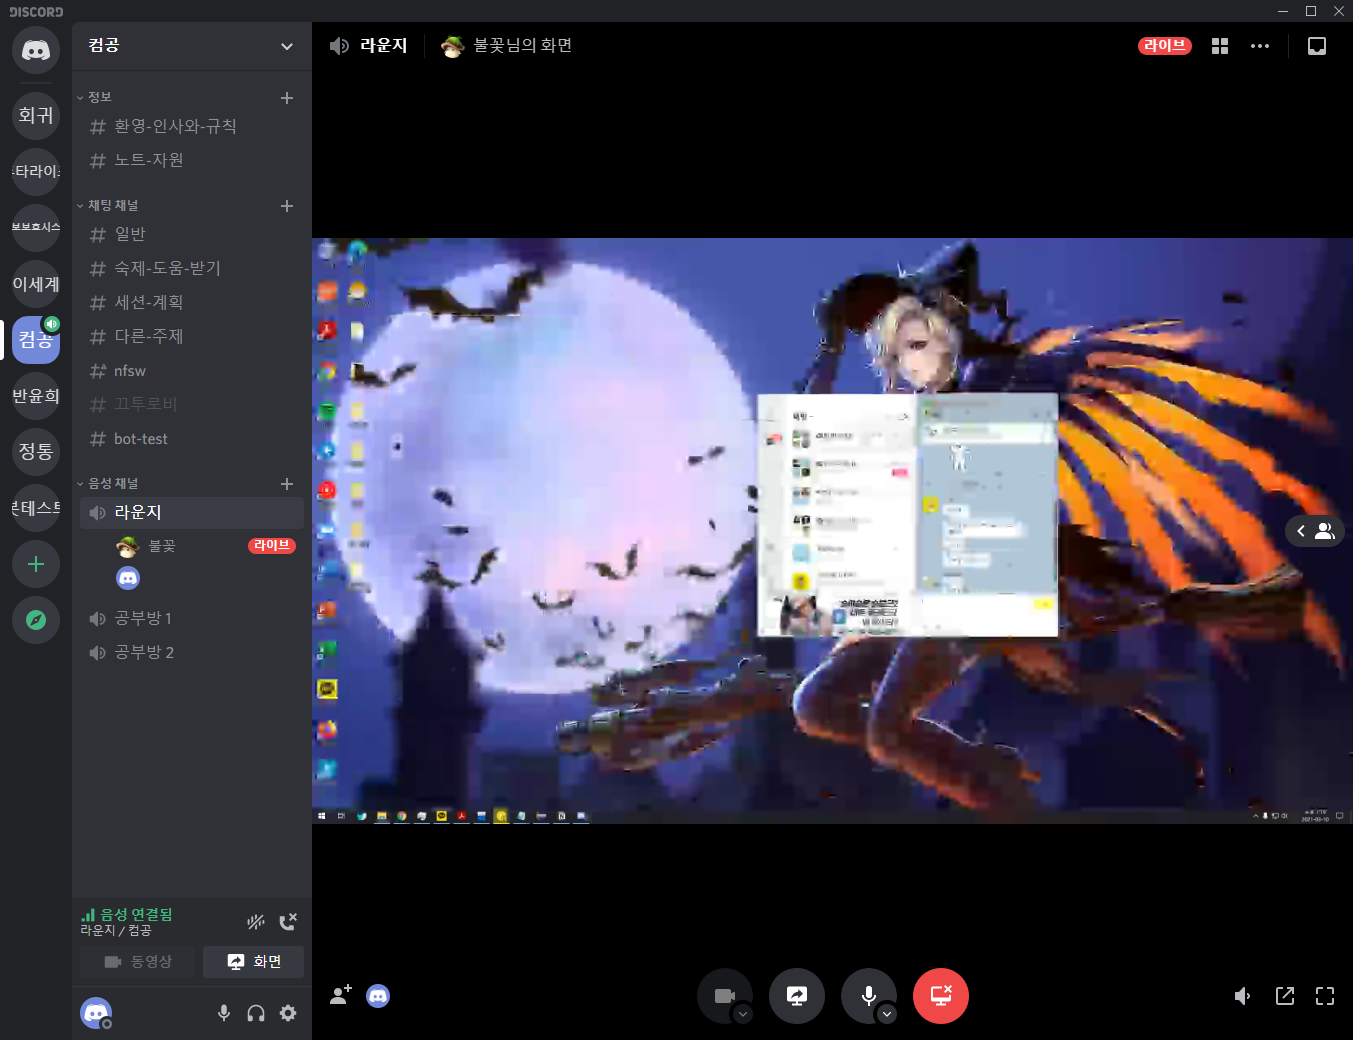
Task: Stop watching stream with red button
Action: coord(941,996)
